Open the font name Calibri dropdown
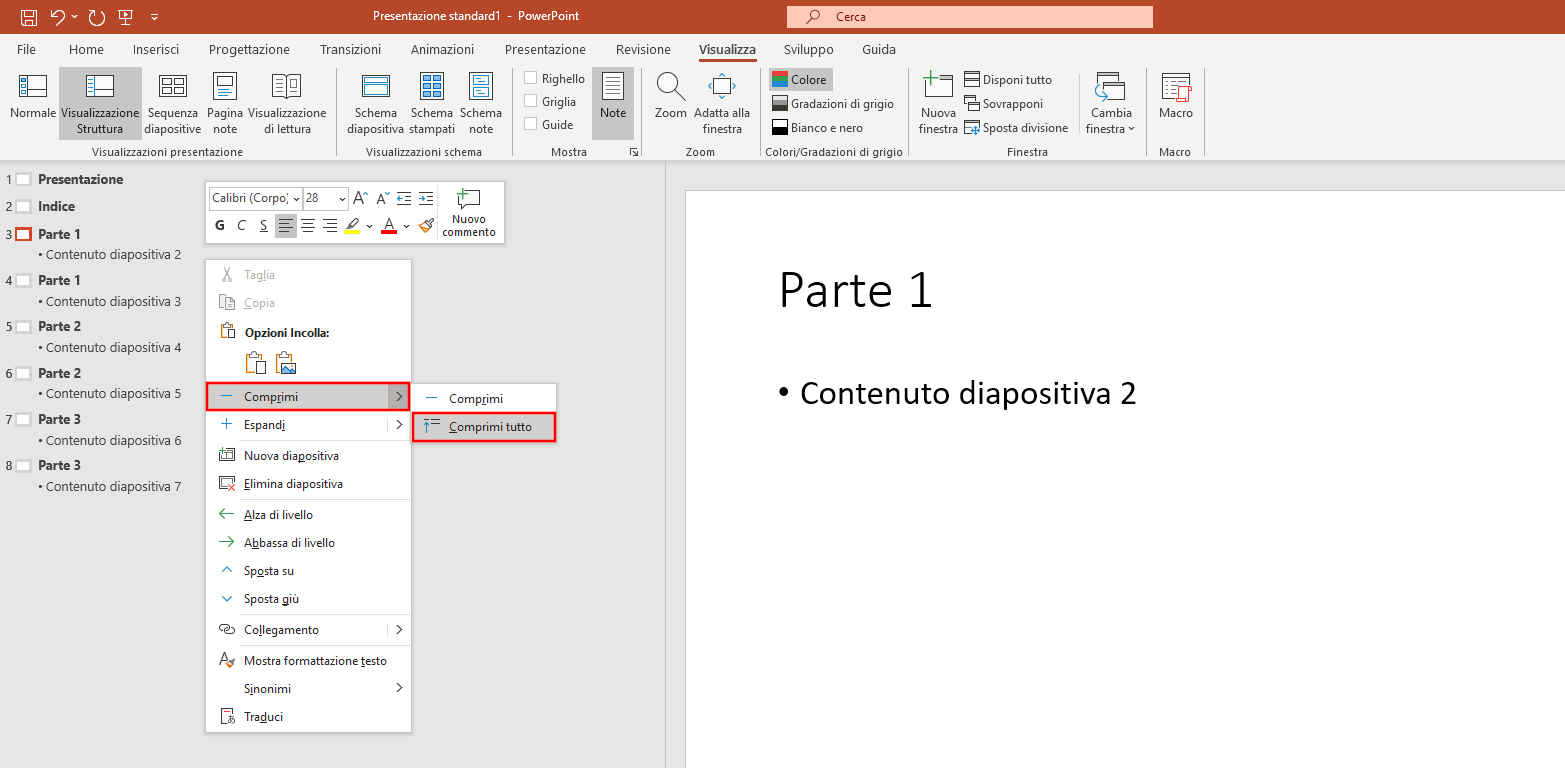This screenshot has height=768, width=1565. [296, 198]
